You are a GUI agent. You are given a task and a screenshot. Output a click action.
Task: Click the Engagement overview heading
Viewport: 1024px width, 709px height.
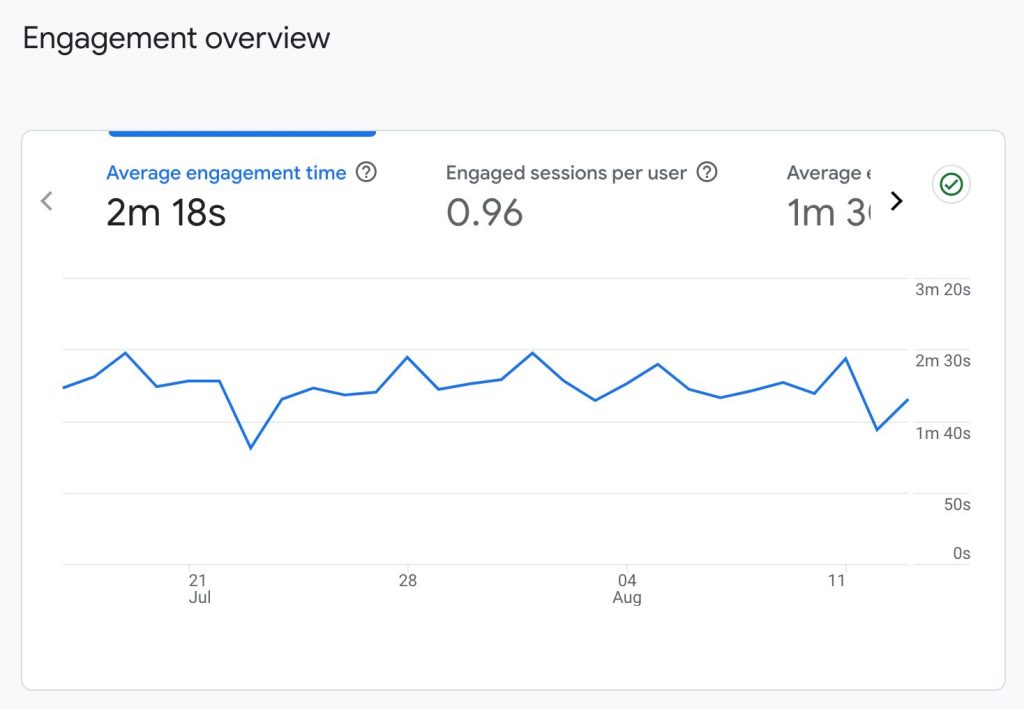pos(177,38)
